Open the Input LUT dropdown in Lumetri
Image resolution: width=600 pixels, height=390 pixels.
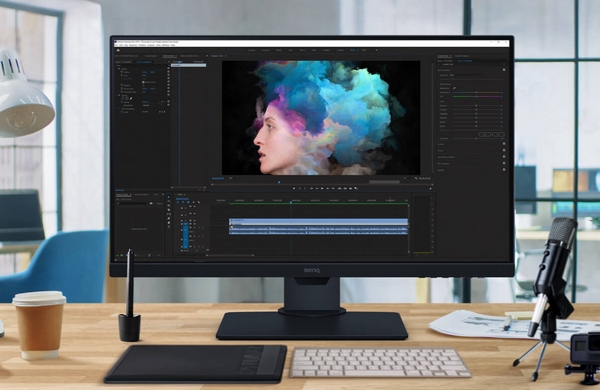[x=465, y=75]
